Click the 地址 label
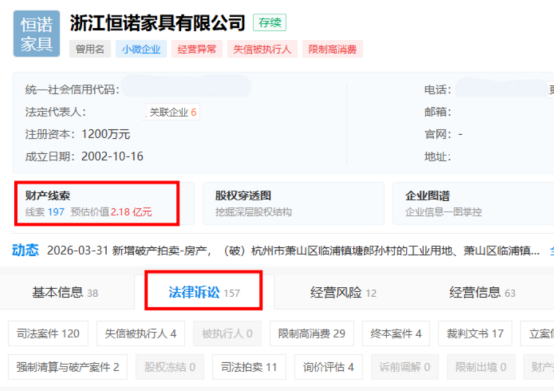 tap(437, 157)
